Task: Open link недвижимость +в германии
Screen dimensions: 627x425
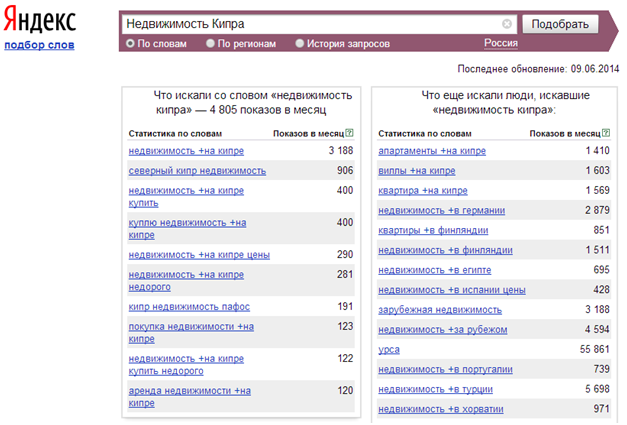Action: 441,211
